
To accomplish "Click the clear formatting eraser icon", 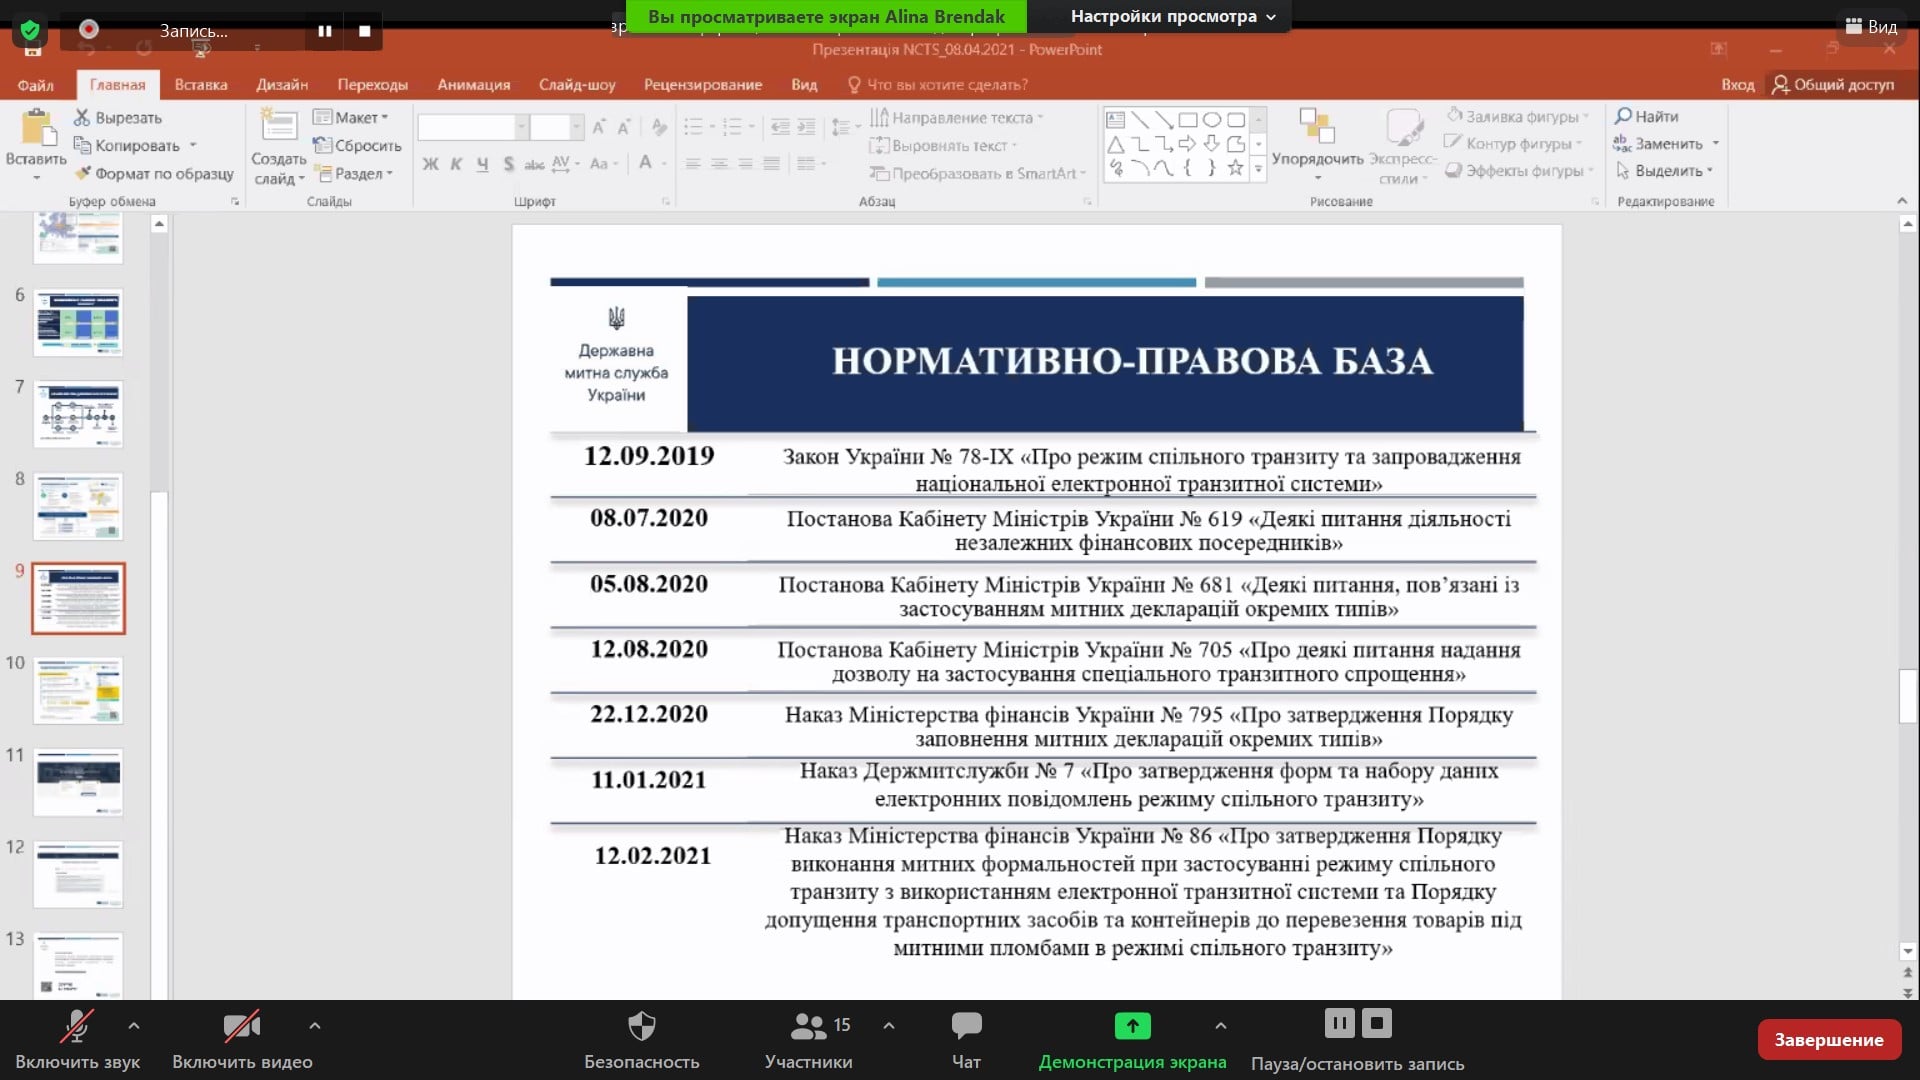I will [x=659, y=127].
